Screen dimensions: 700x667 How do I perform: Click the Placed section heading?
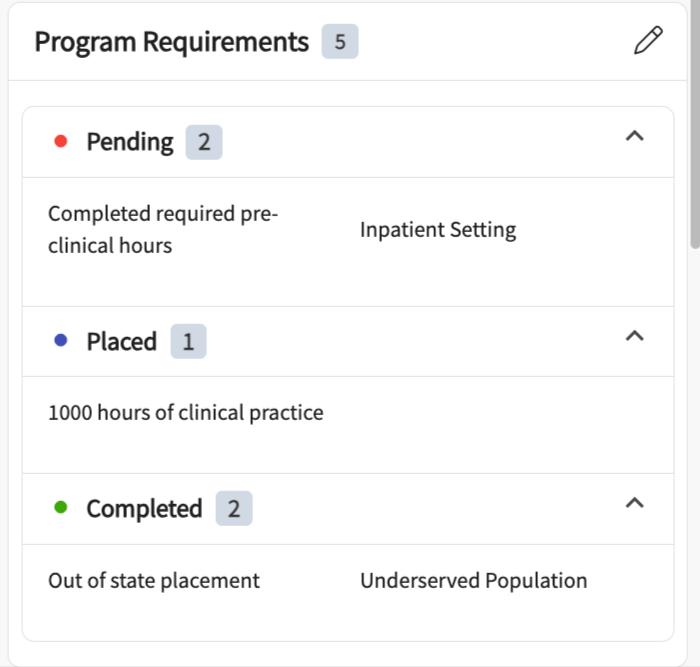pos(121,342)
